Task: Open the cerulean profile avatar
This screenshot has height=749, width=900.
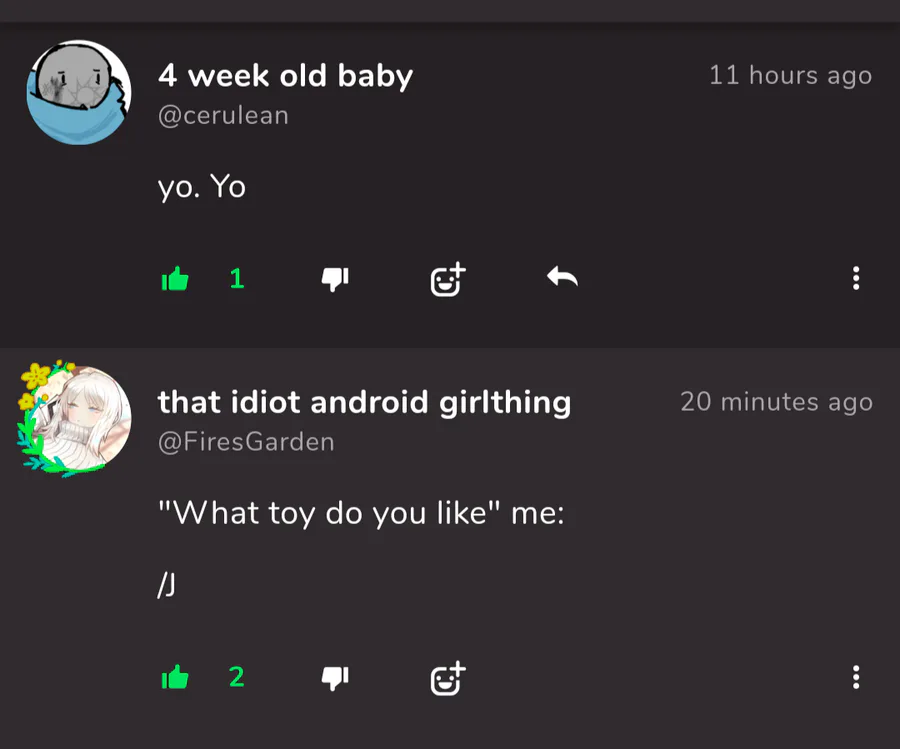Action: click(x=79, y=92)
